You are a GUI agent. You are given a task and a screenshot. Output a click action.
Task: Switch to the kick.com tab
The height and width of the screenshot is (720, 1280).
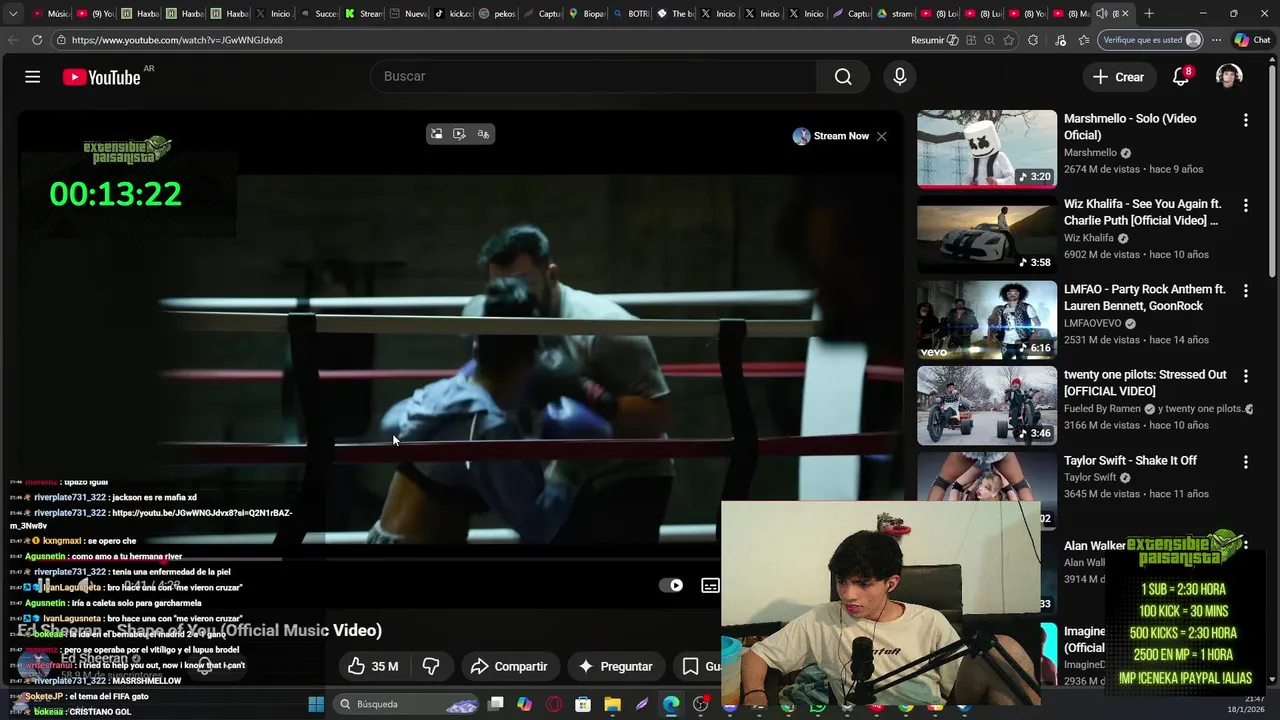[453, 13]
